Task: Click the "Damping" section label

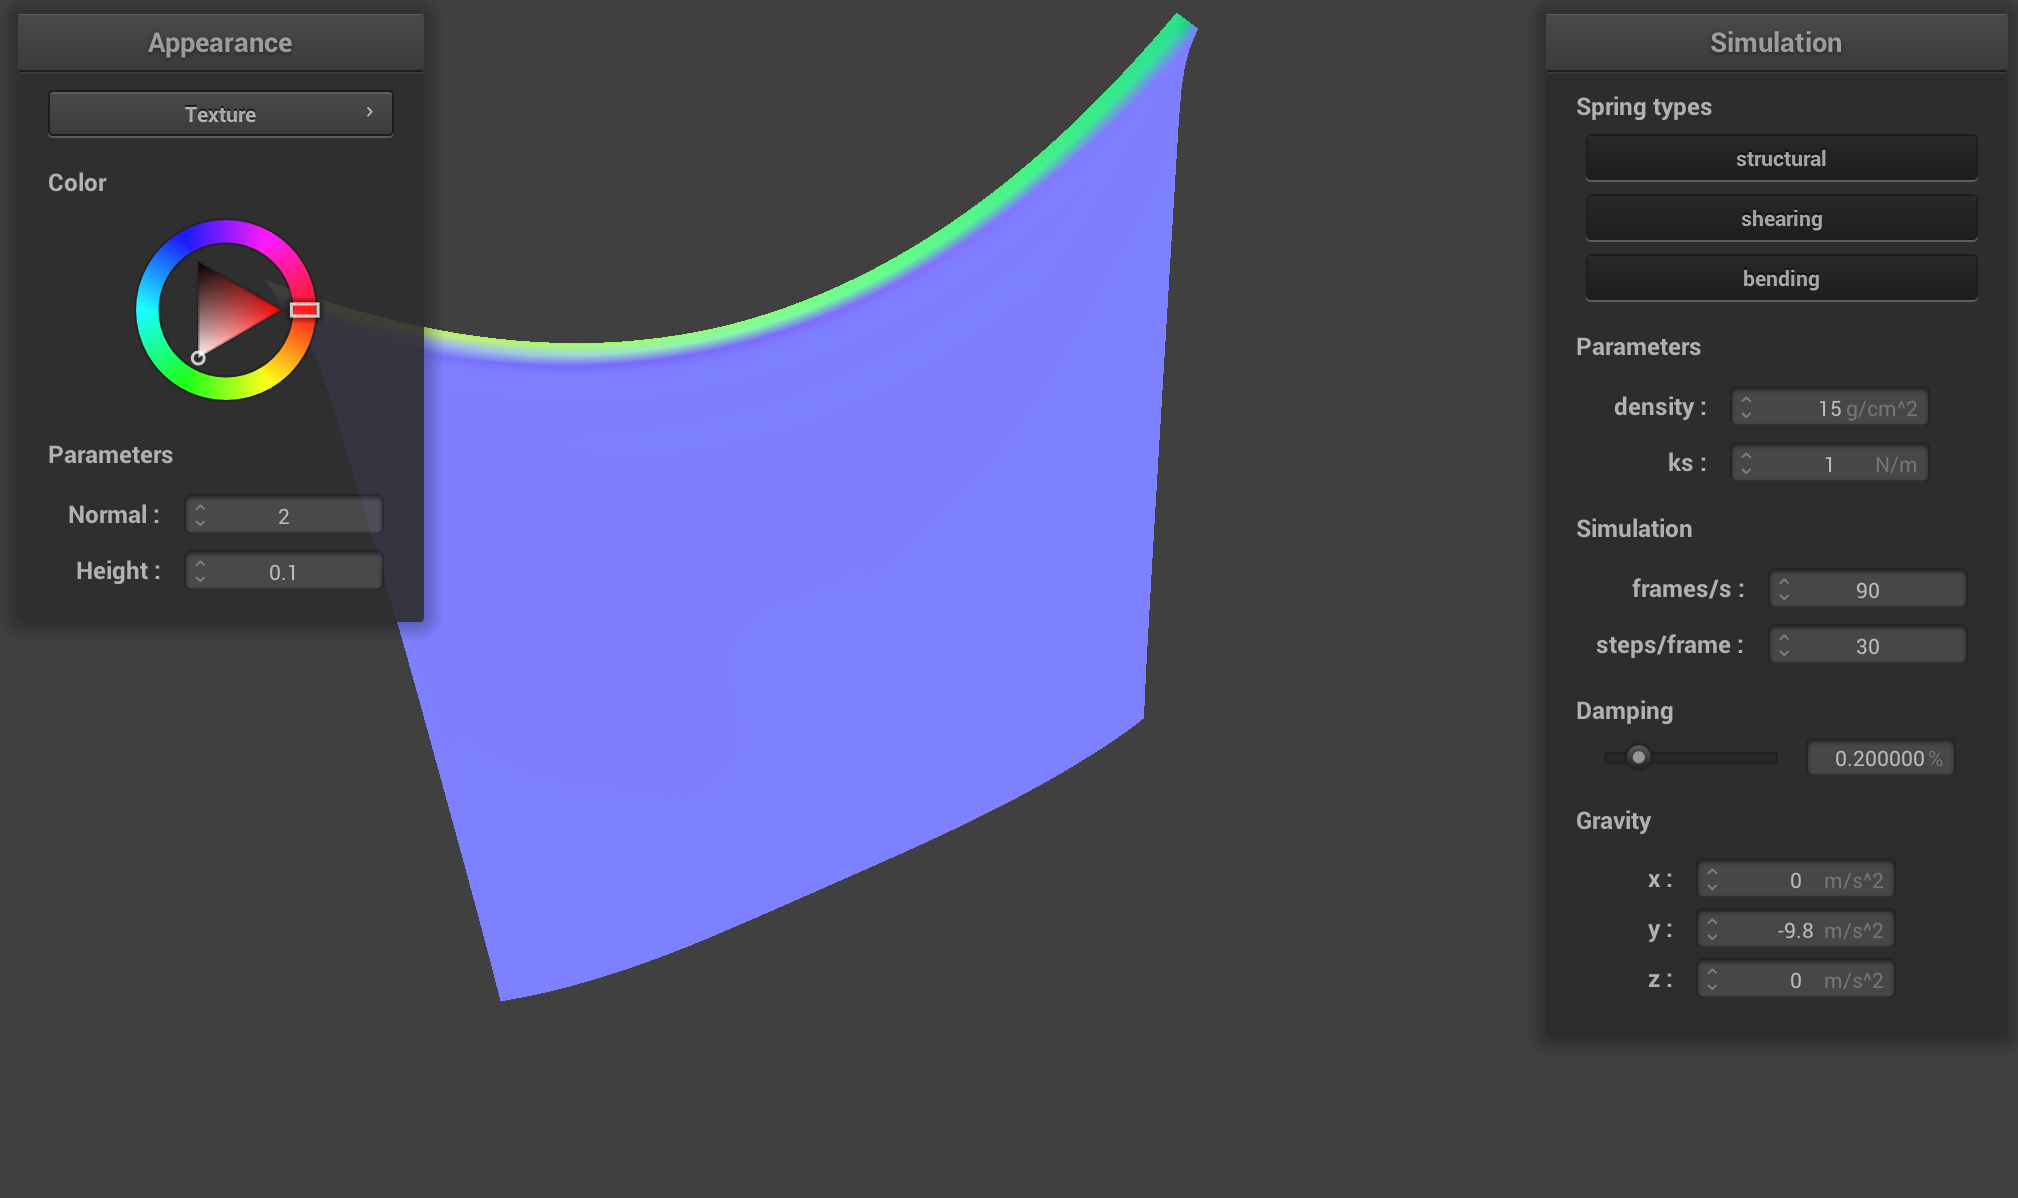Action: pyautogui.click(x=1624, y=711)
